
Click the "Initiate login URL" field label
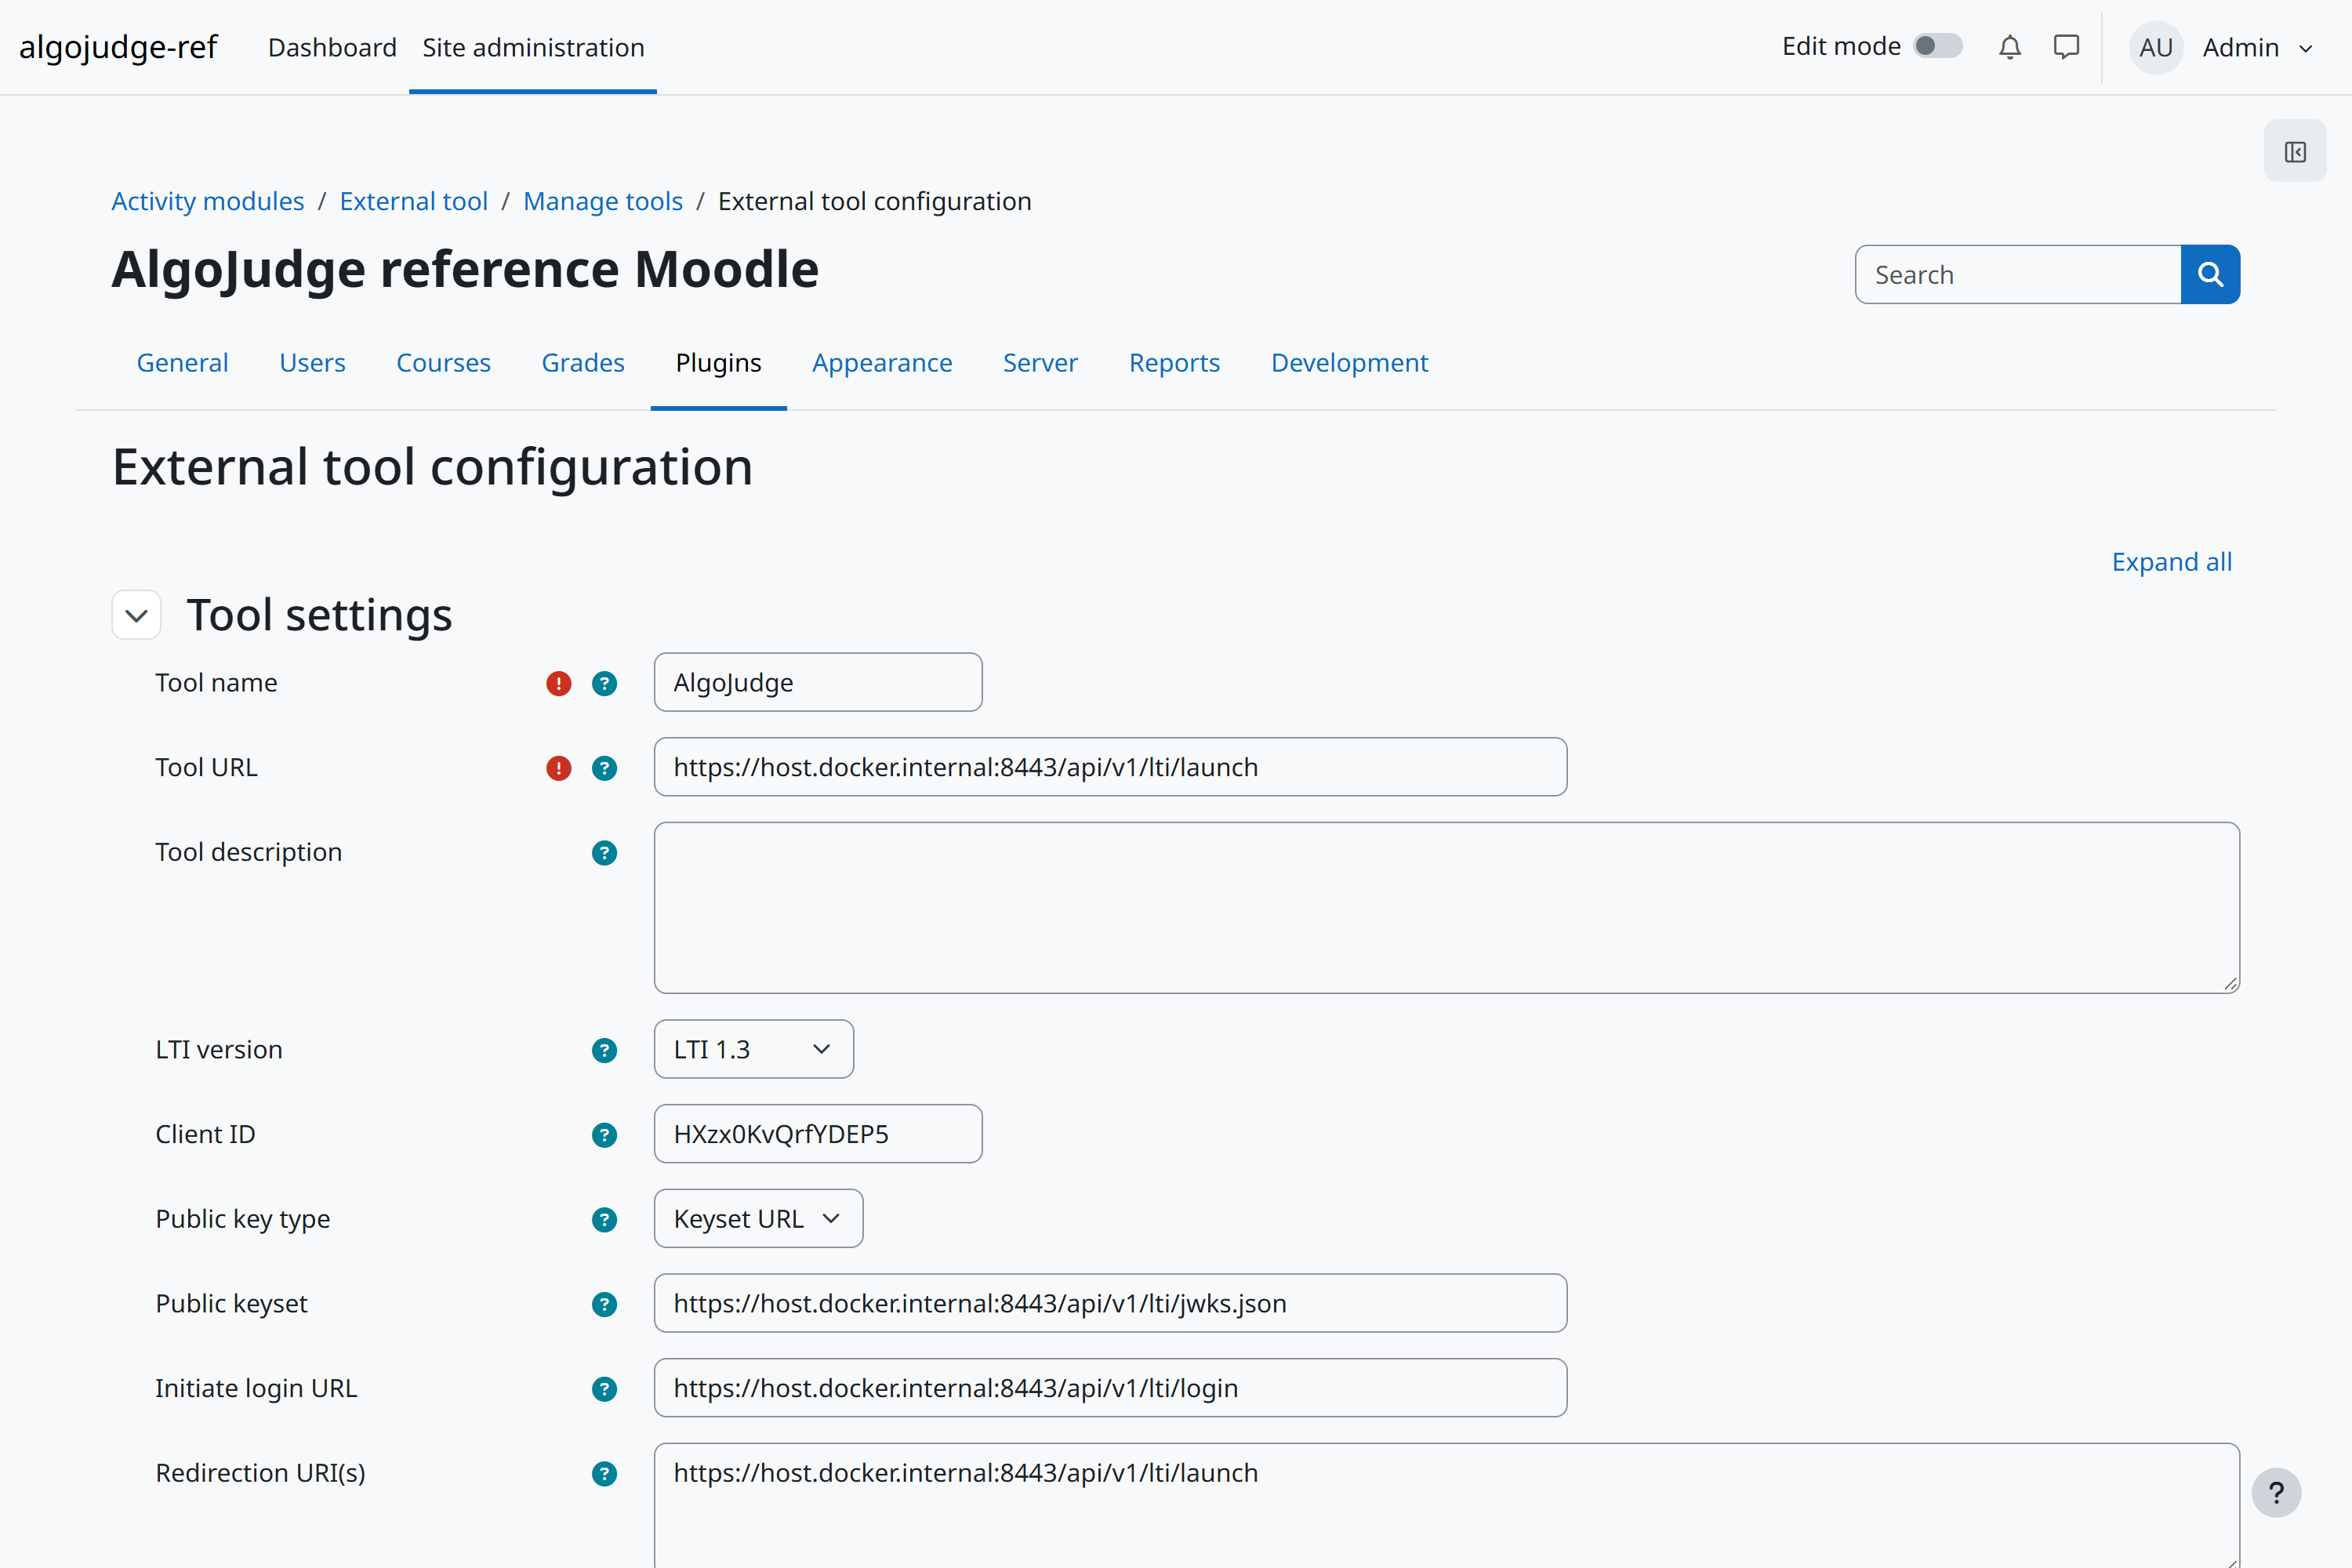click(x=256, y=1389)
